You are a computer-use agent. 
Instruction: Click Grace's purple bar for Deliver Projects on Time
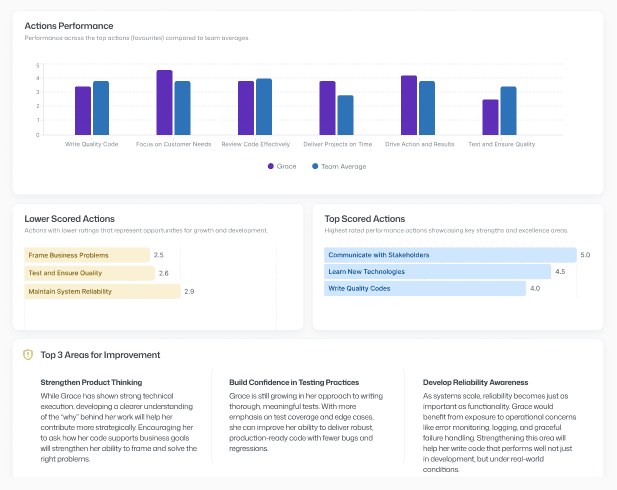click(x=327, y=108)
